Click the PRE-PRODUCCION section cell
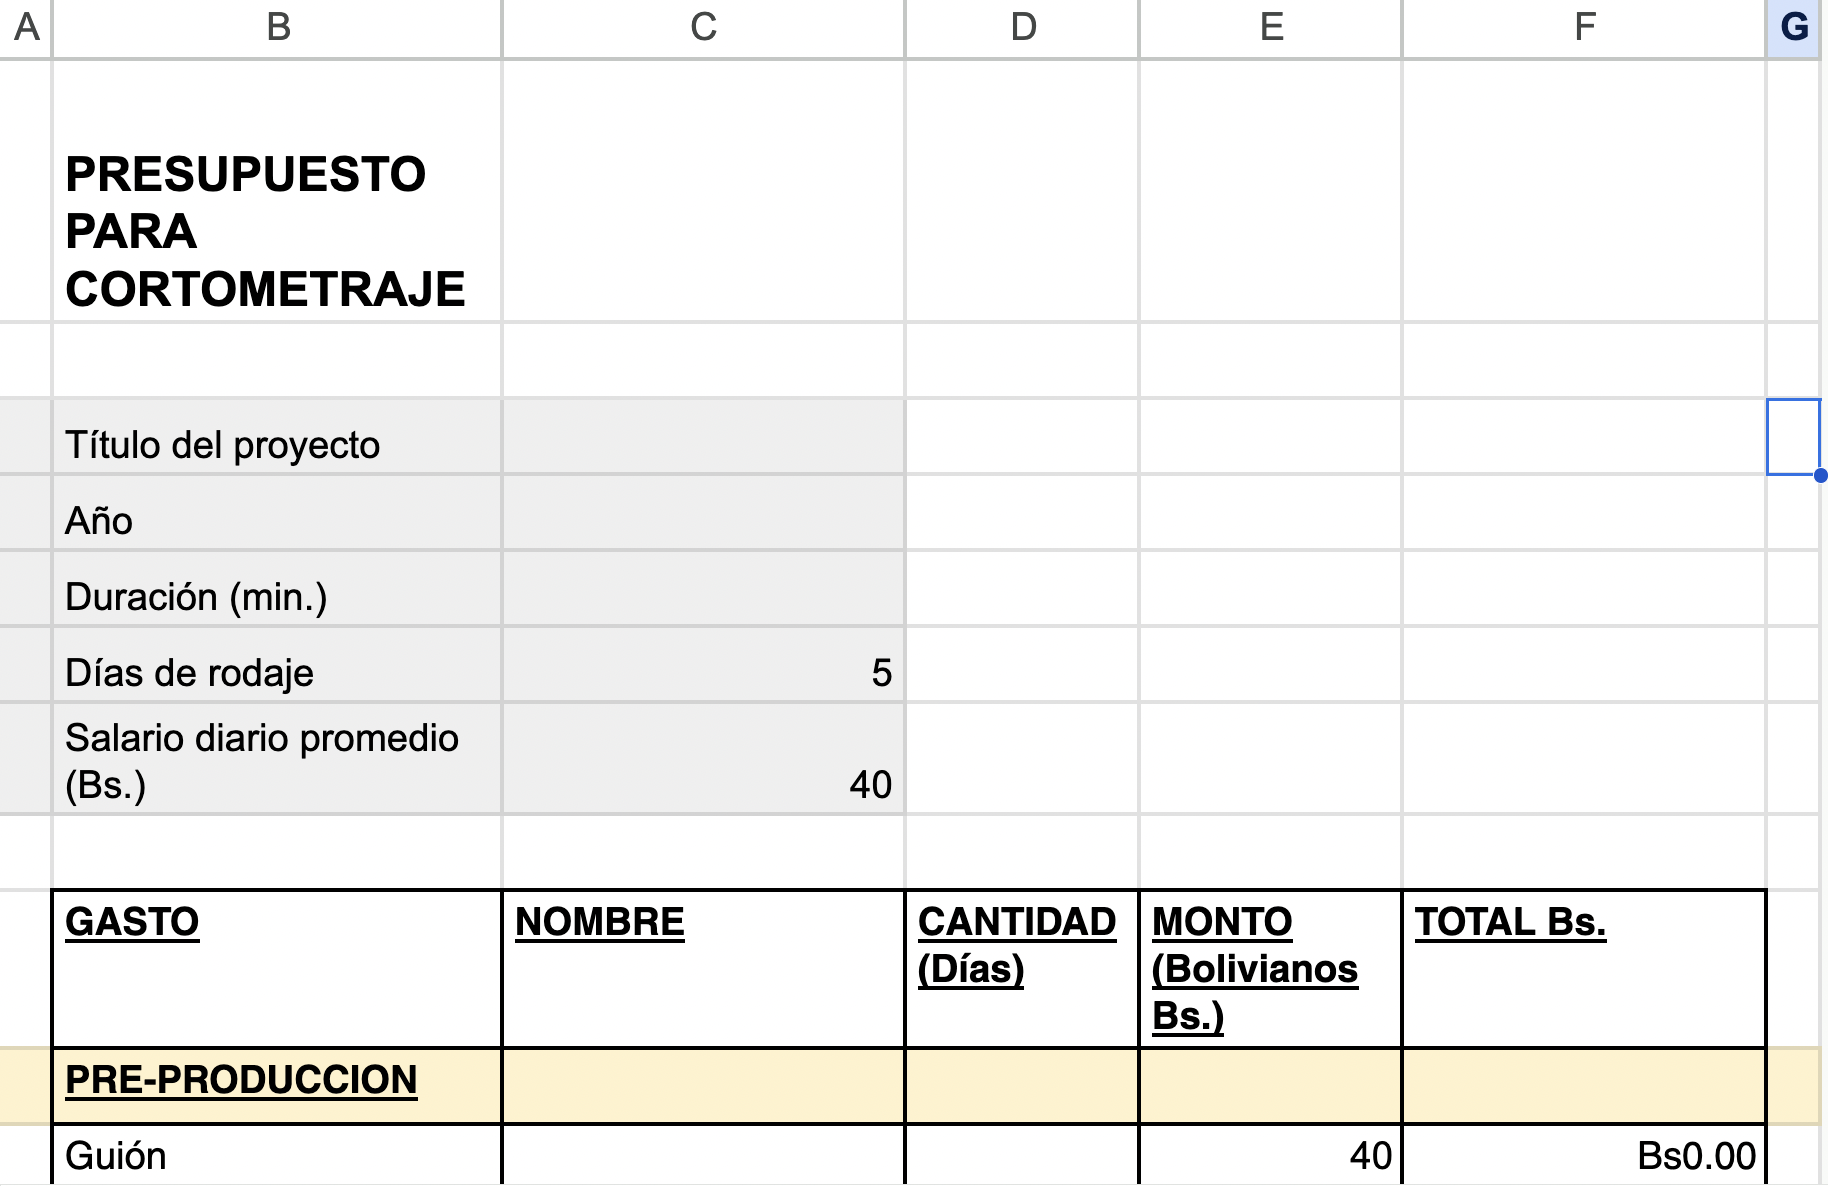Screen dimensions: 1828x1186 (x=277, y=1085)
